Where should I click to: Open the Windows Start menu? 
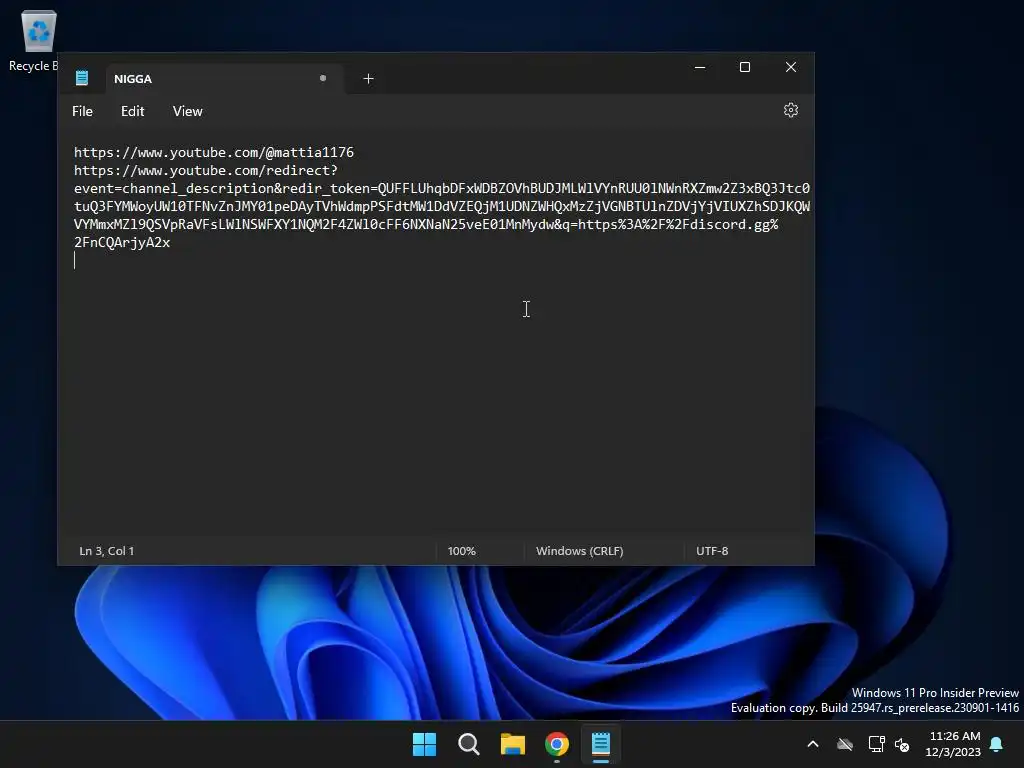424,744
